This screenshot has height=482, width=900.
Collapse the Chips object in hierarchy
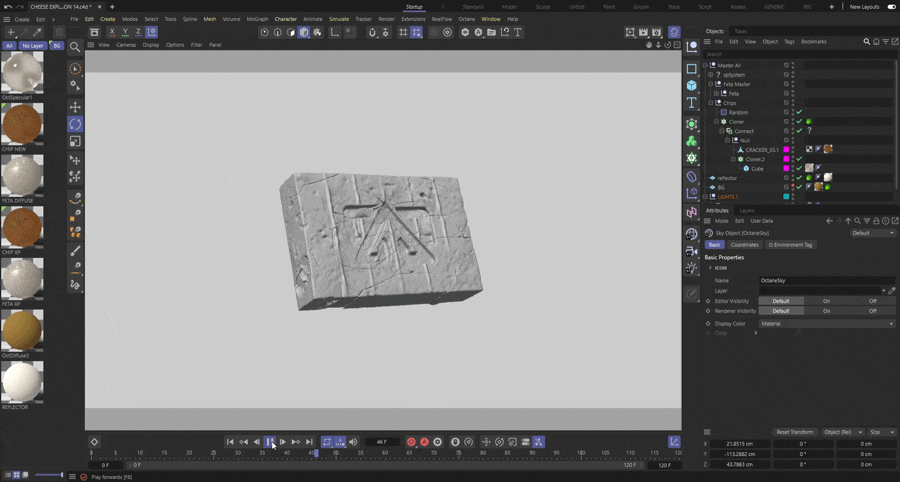pyautogui.click(x=711, y=103)
